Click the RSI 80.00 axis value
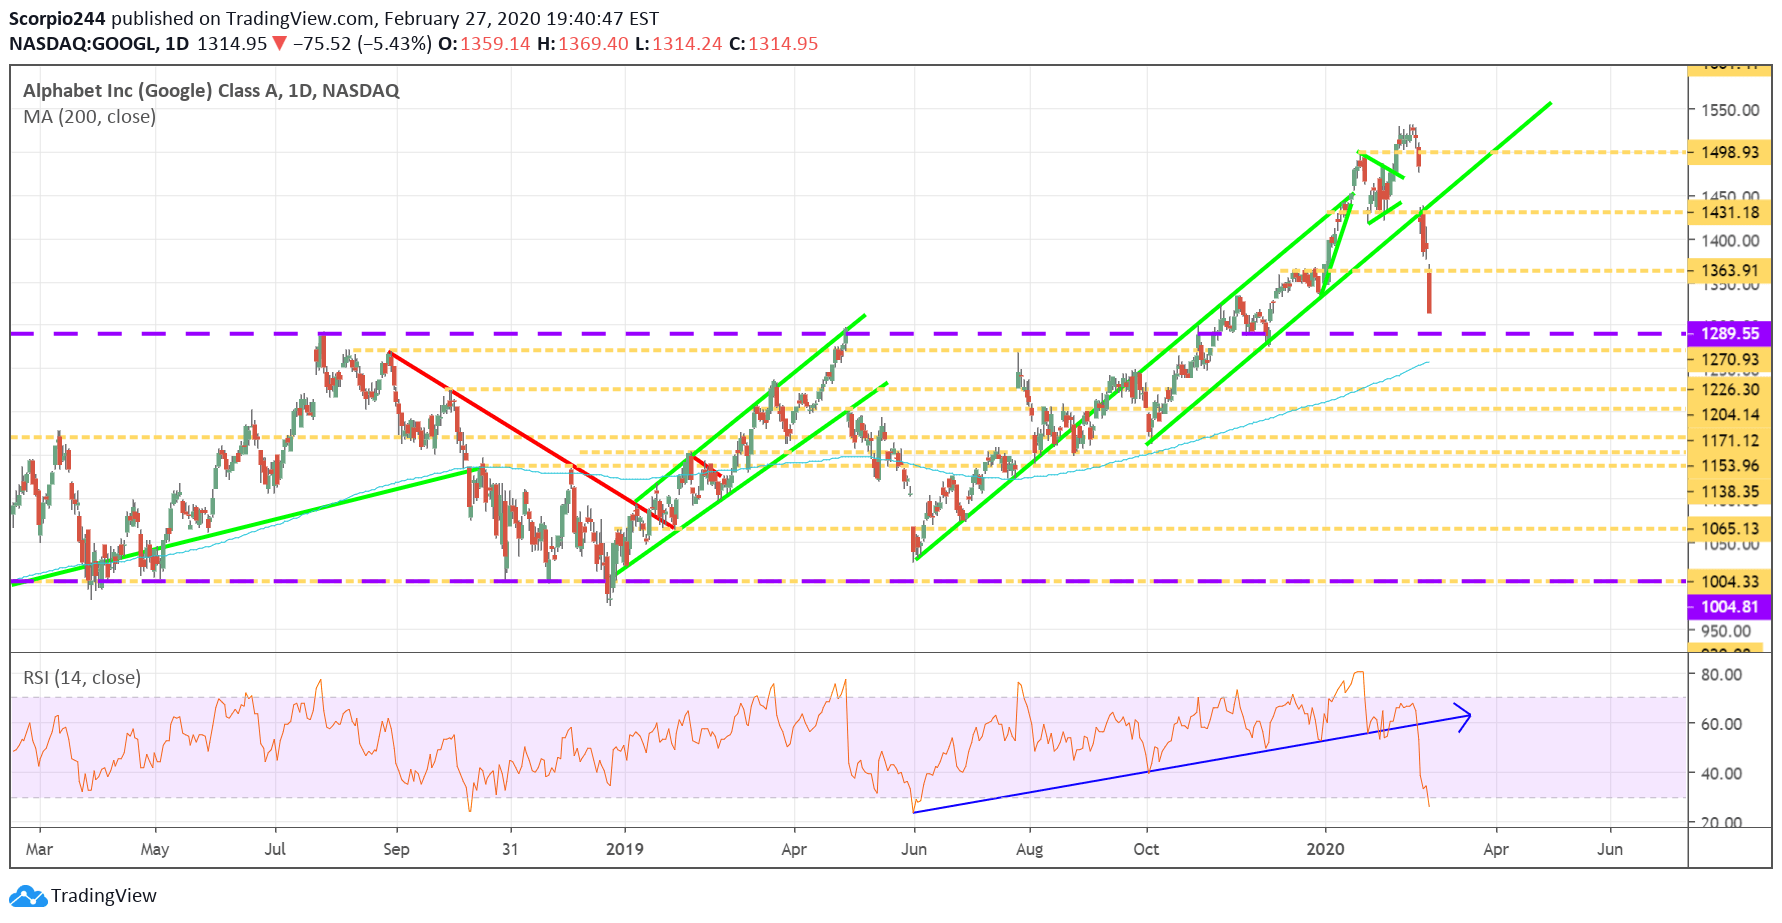The image size is (1782, 923). [x=1721, y=675]
